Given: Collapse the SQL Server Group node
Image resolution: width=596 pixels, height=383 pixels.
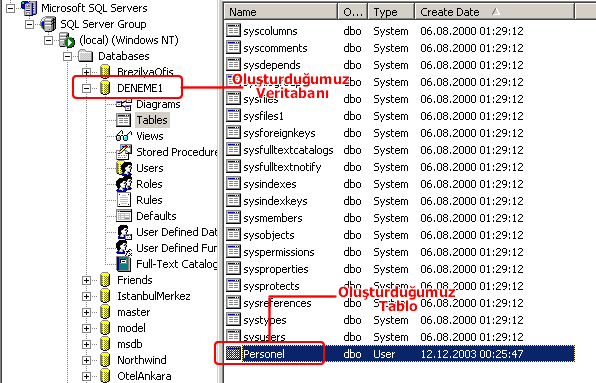Looking at the screenshot, I should click(x=29, y=24).
